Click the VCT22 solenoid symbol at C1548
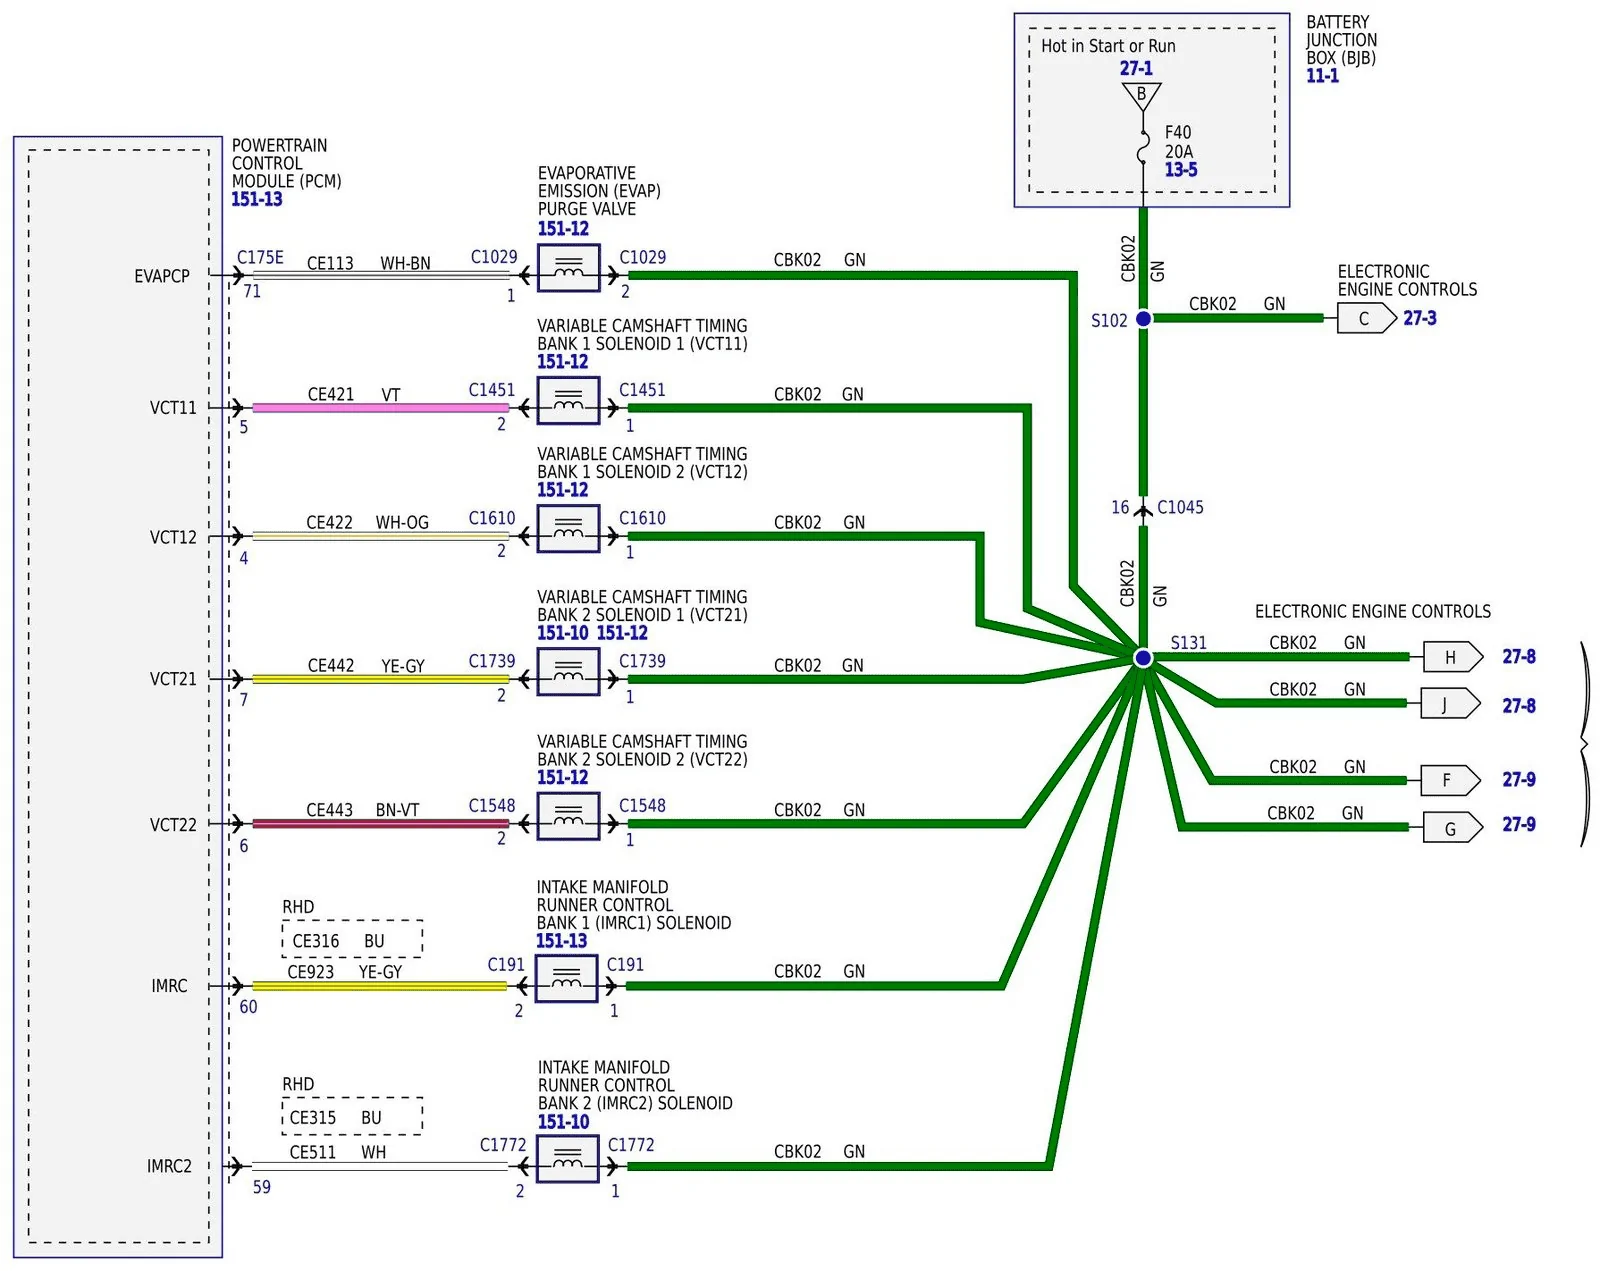Image resolution: width=1600 pixels, height=1271 pixels. 568,817
